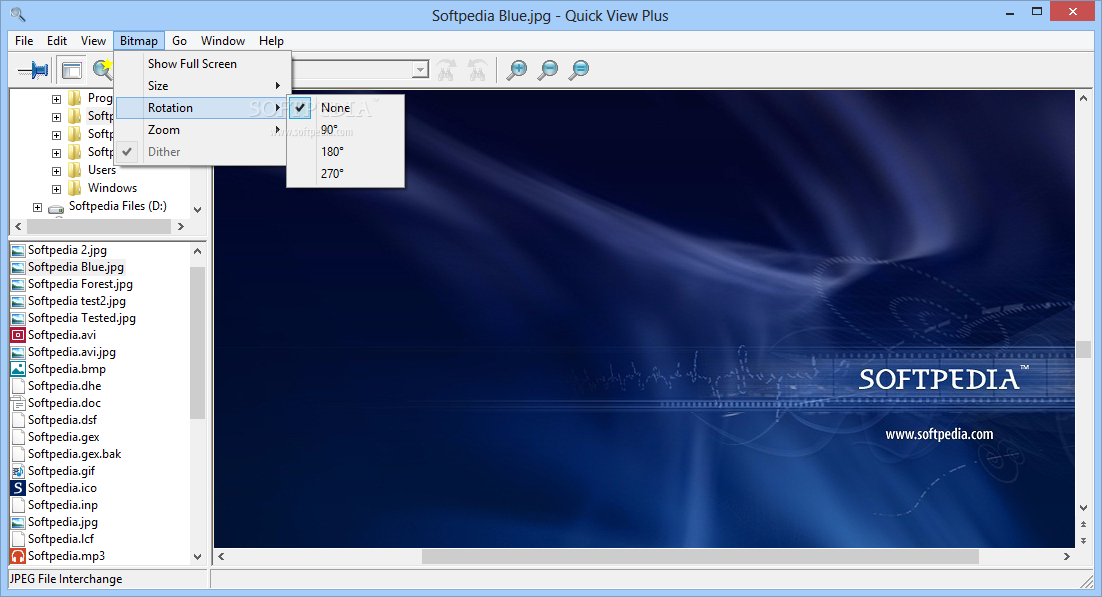
Task: Select Softpedia test2.jpg file
Action: pyautogui.click(x=77, y=301)
